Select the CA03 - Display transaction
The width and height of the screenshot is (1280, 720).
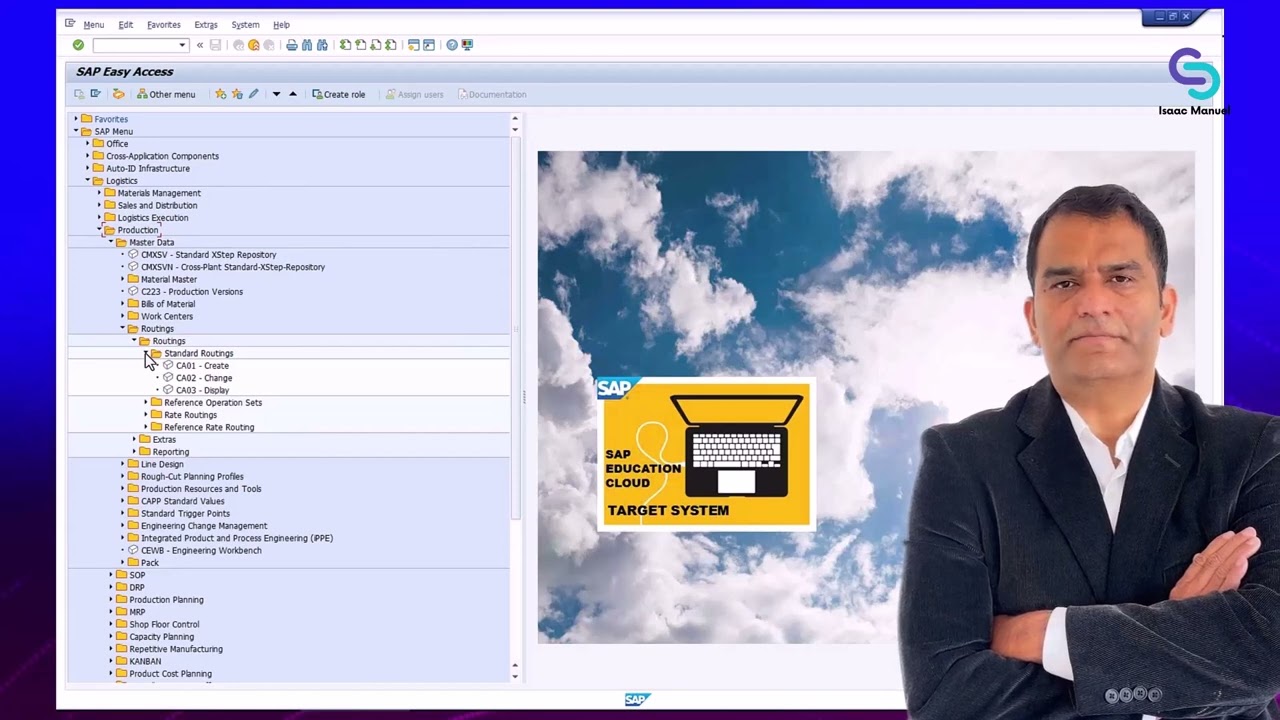(x=203, y=390)
